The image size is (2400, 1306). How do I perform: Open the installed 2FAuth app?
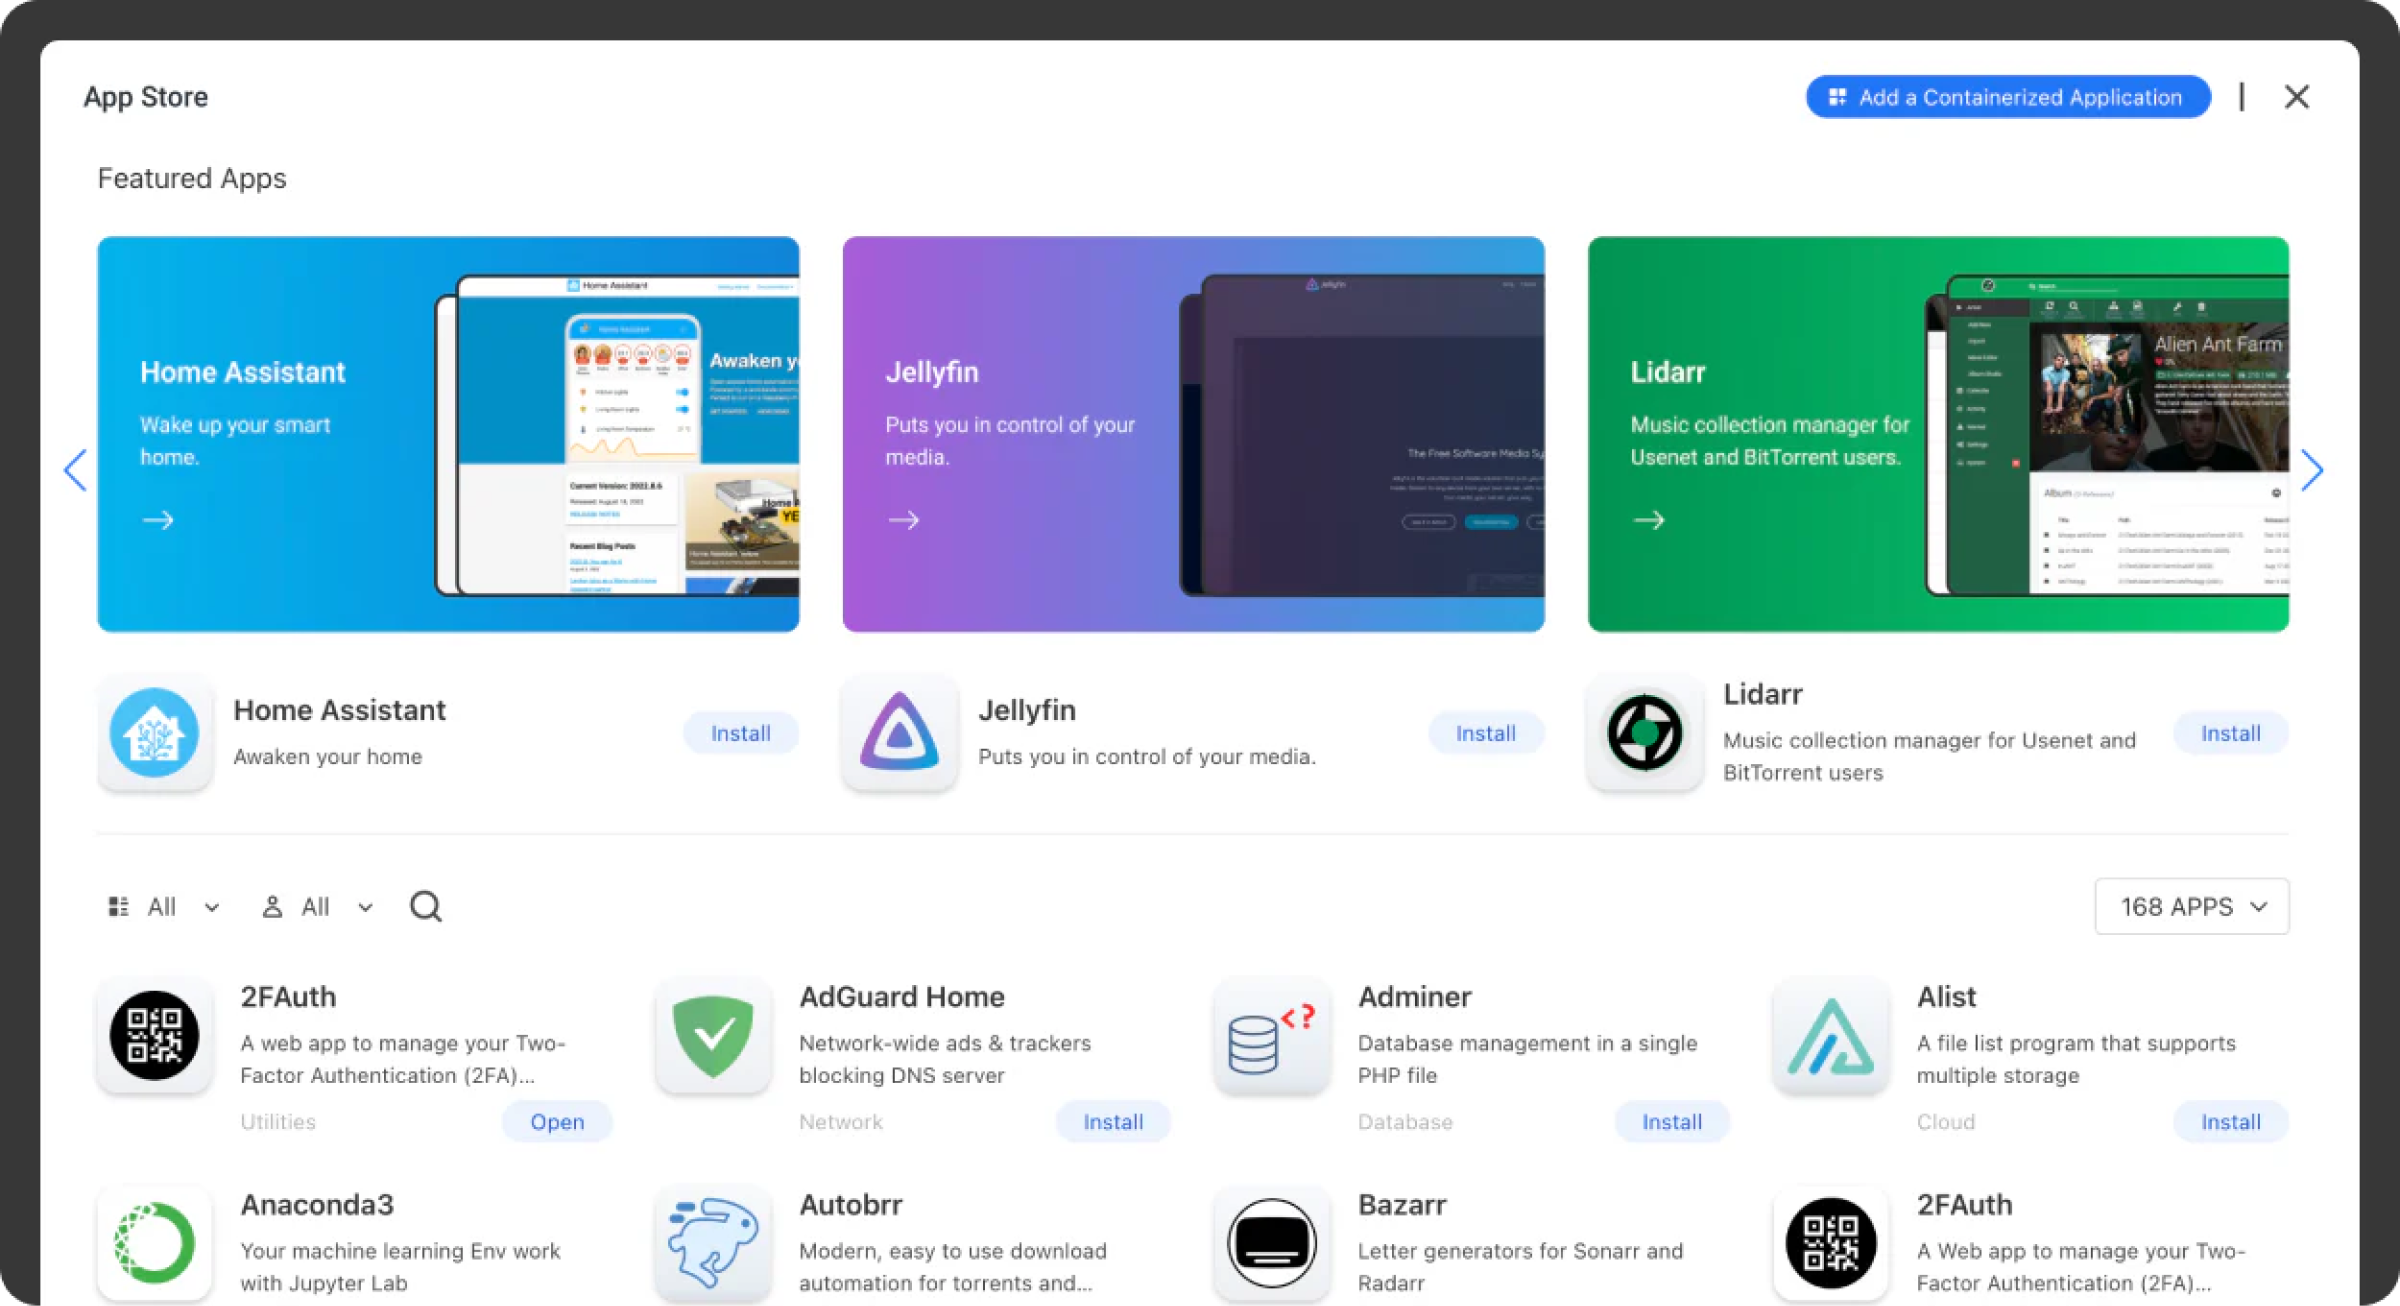click(x=557, y=1122)
